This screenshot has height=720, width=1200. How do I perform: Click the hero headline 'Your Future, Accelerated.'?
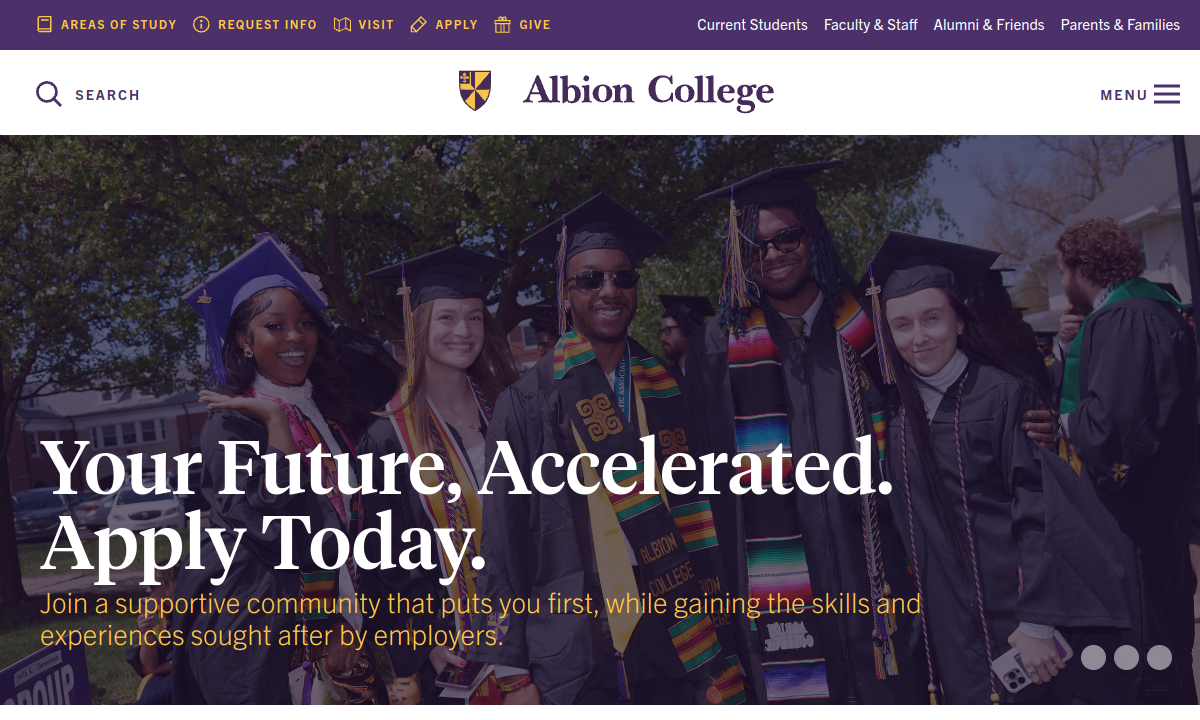click(466, 467)
